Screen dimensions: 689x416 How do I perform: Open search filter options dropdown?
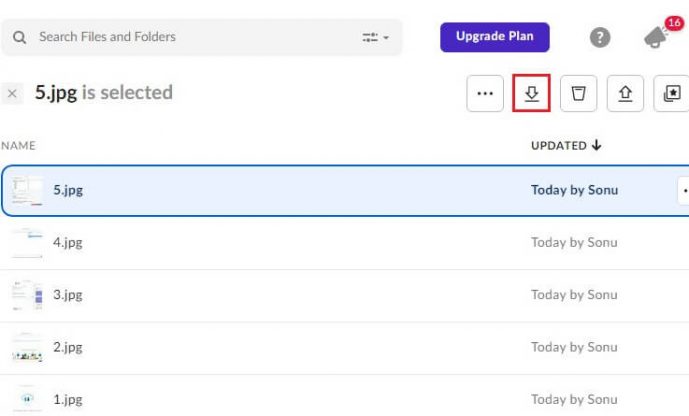click(375, 37)
